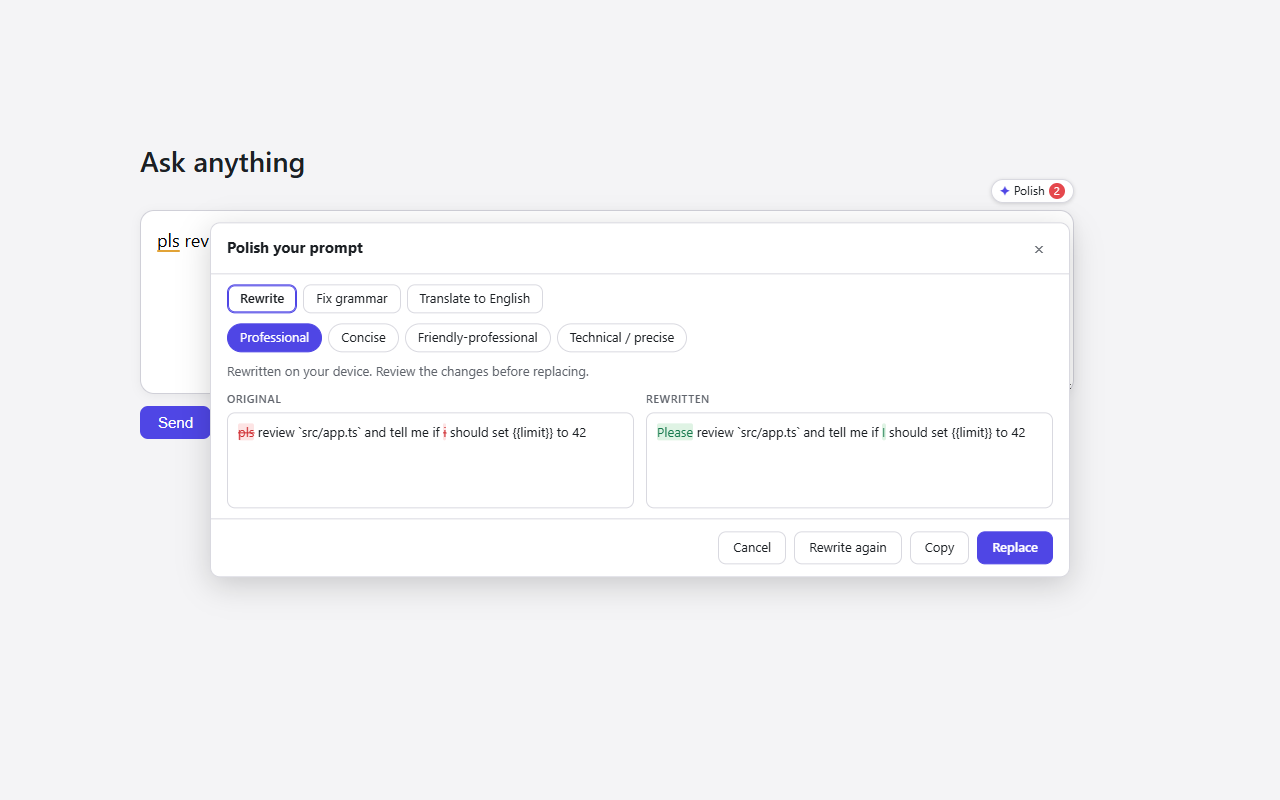Pick the Concise tone option
Screen dimensions: 1280x800
363,338
